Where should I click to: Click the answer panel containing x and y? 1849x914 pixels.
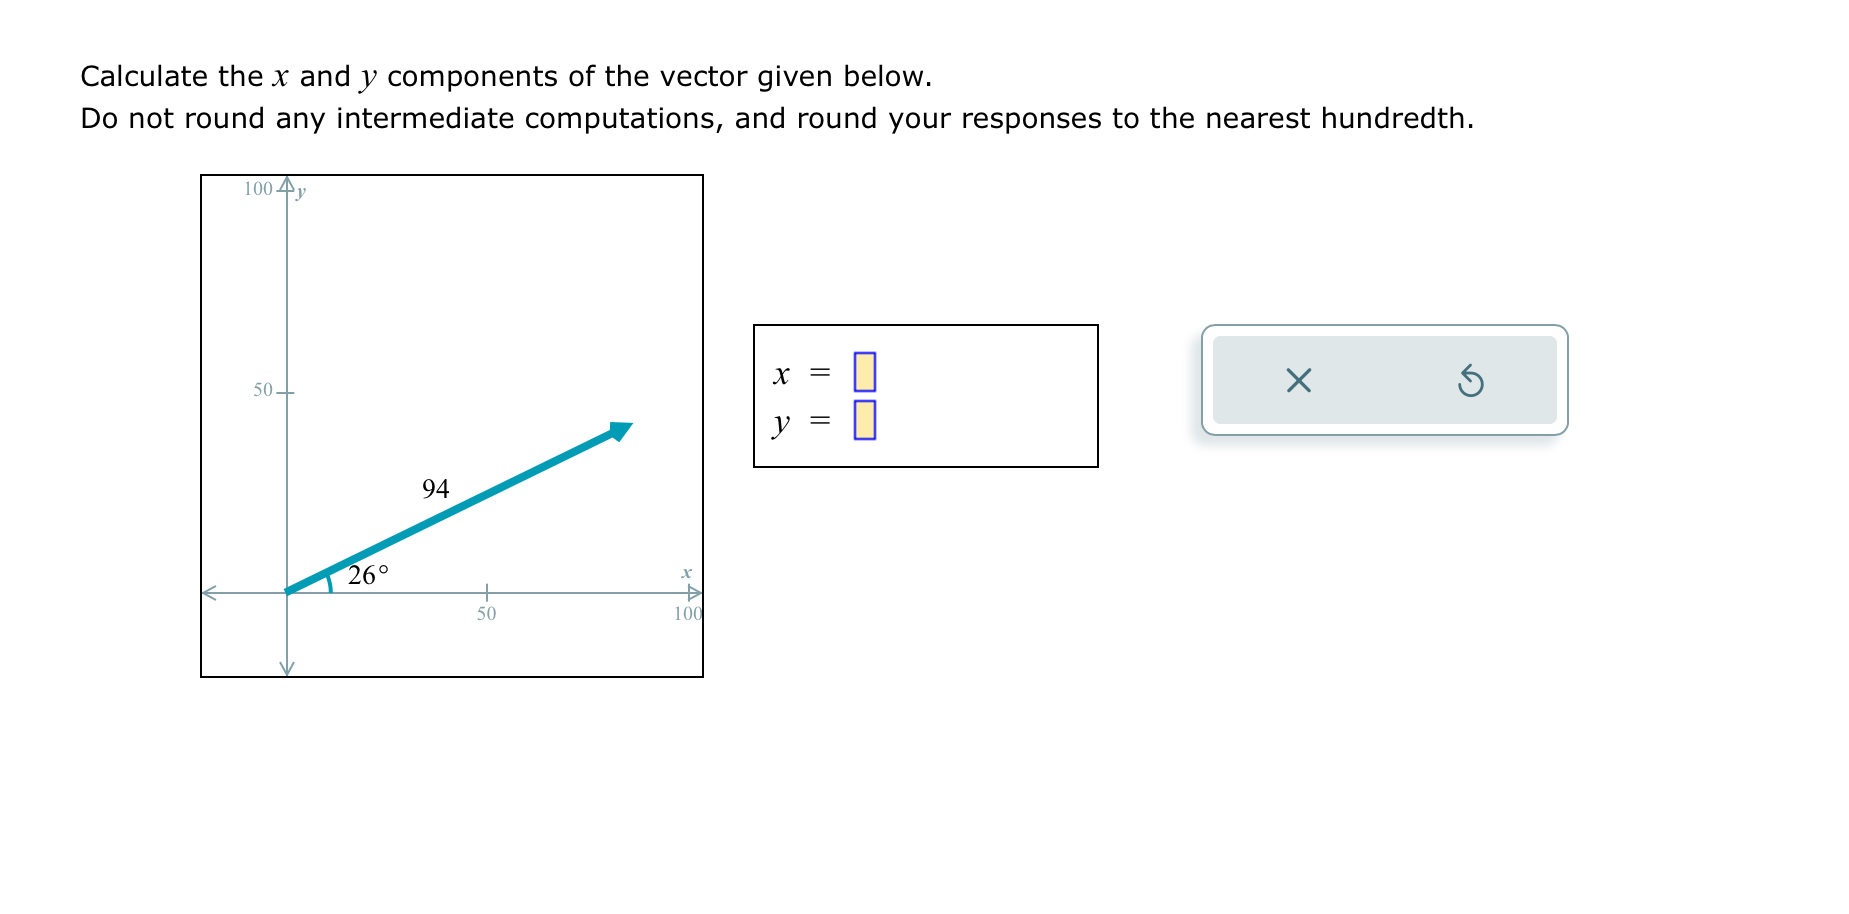[925, 395]
